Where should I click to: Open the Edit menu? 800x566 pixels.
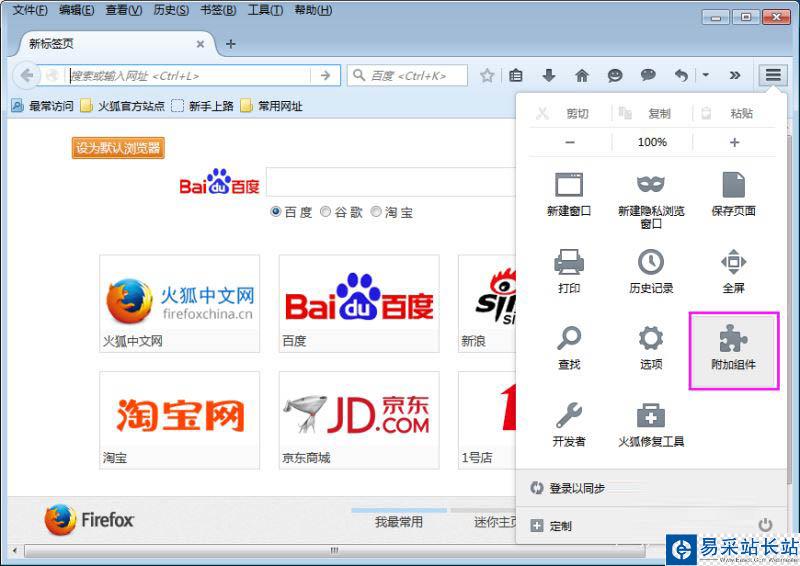(x=76, y=10)
